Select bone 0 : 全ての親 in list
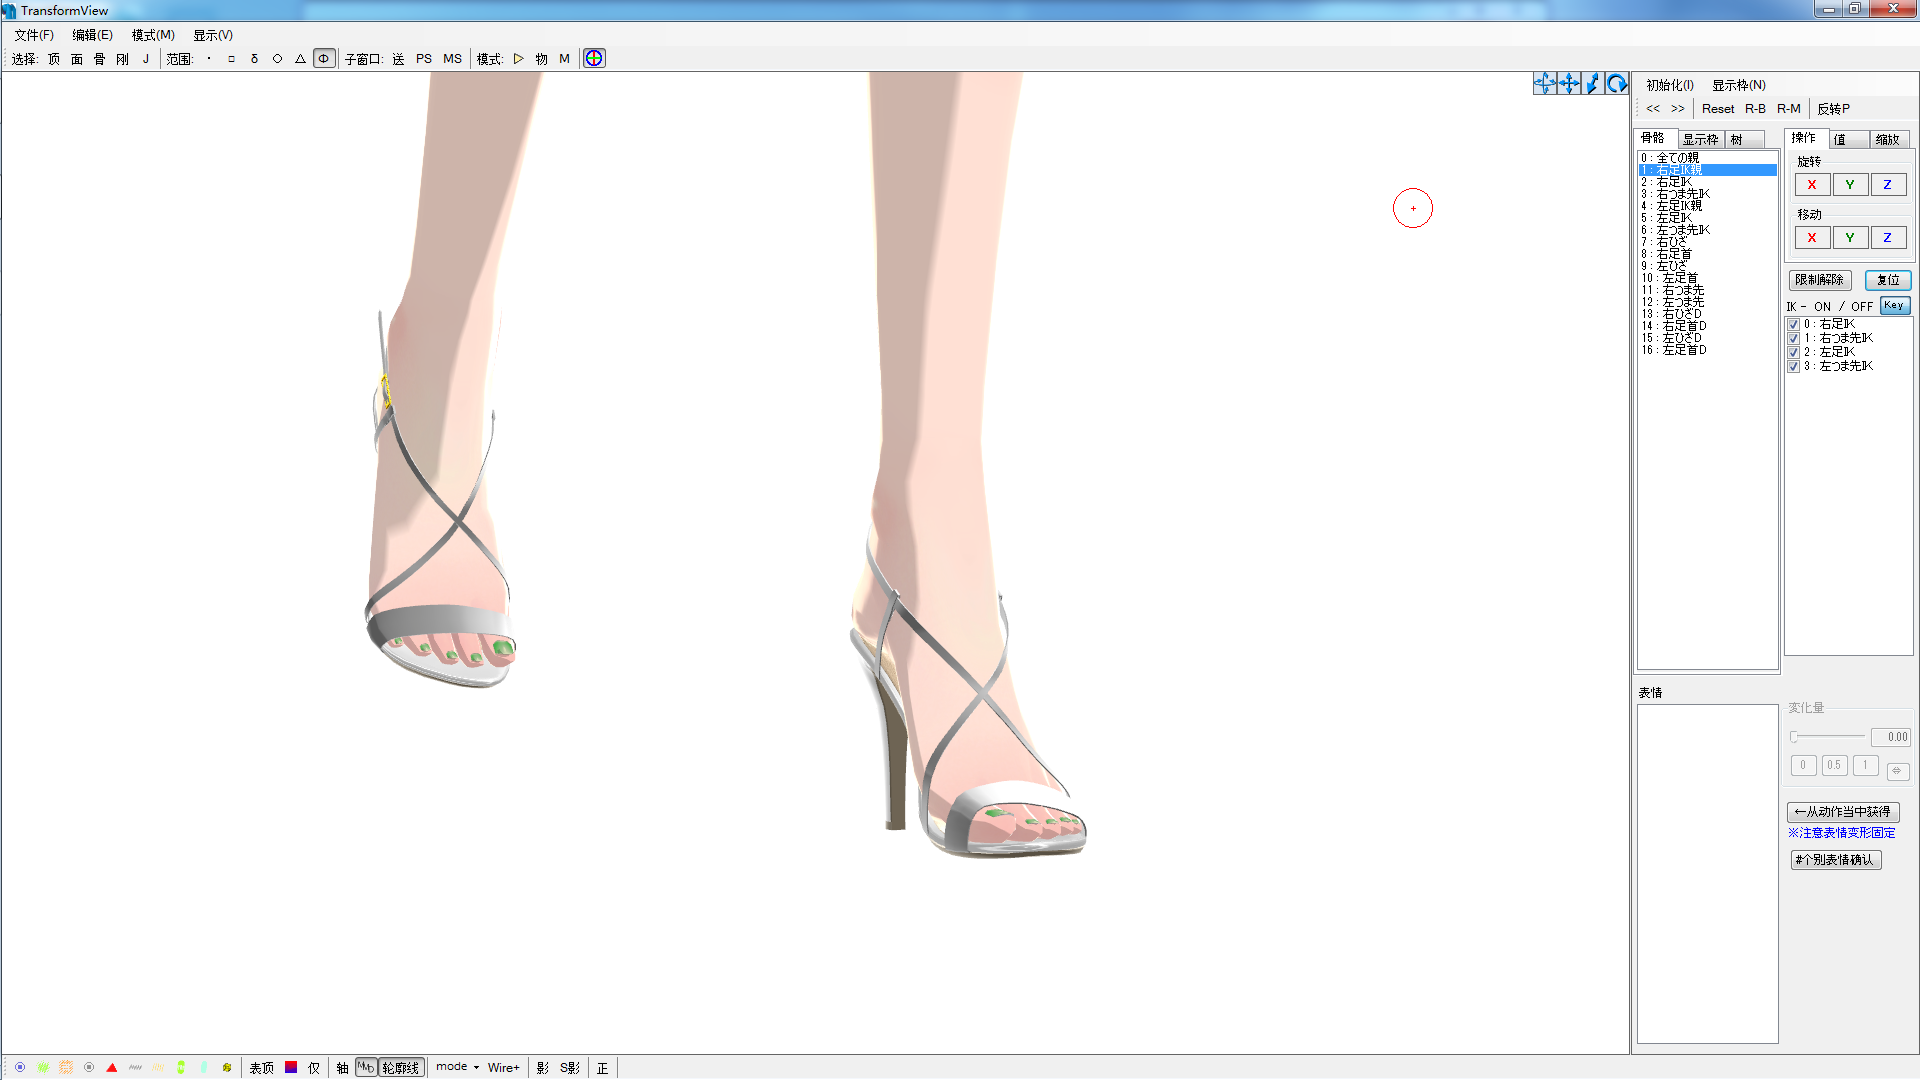1920x1080 pixels. click(x=1707, y=158)
